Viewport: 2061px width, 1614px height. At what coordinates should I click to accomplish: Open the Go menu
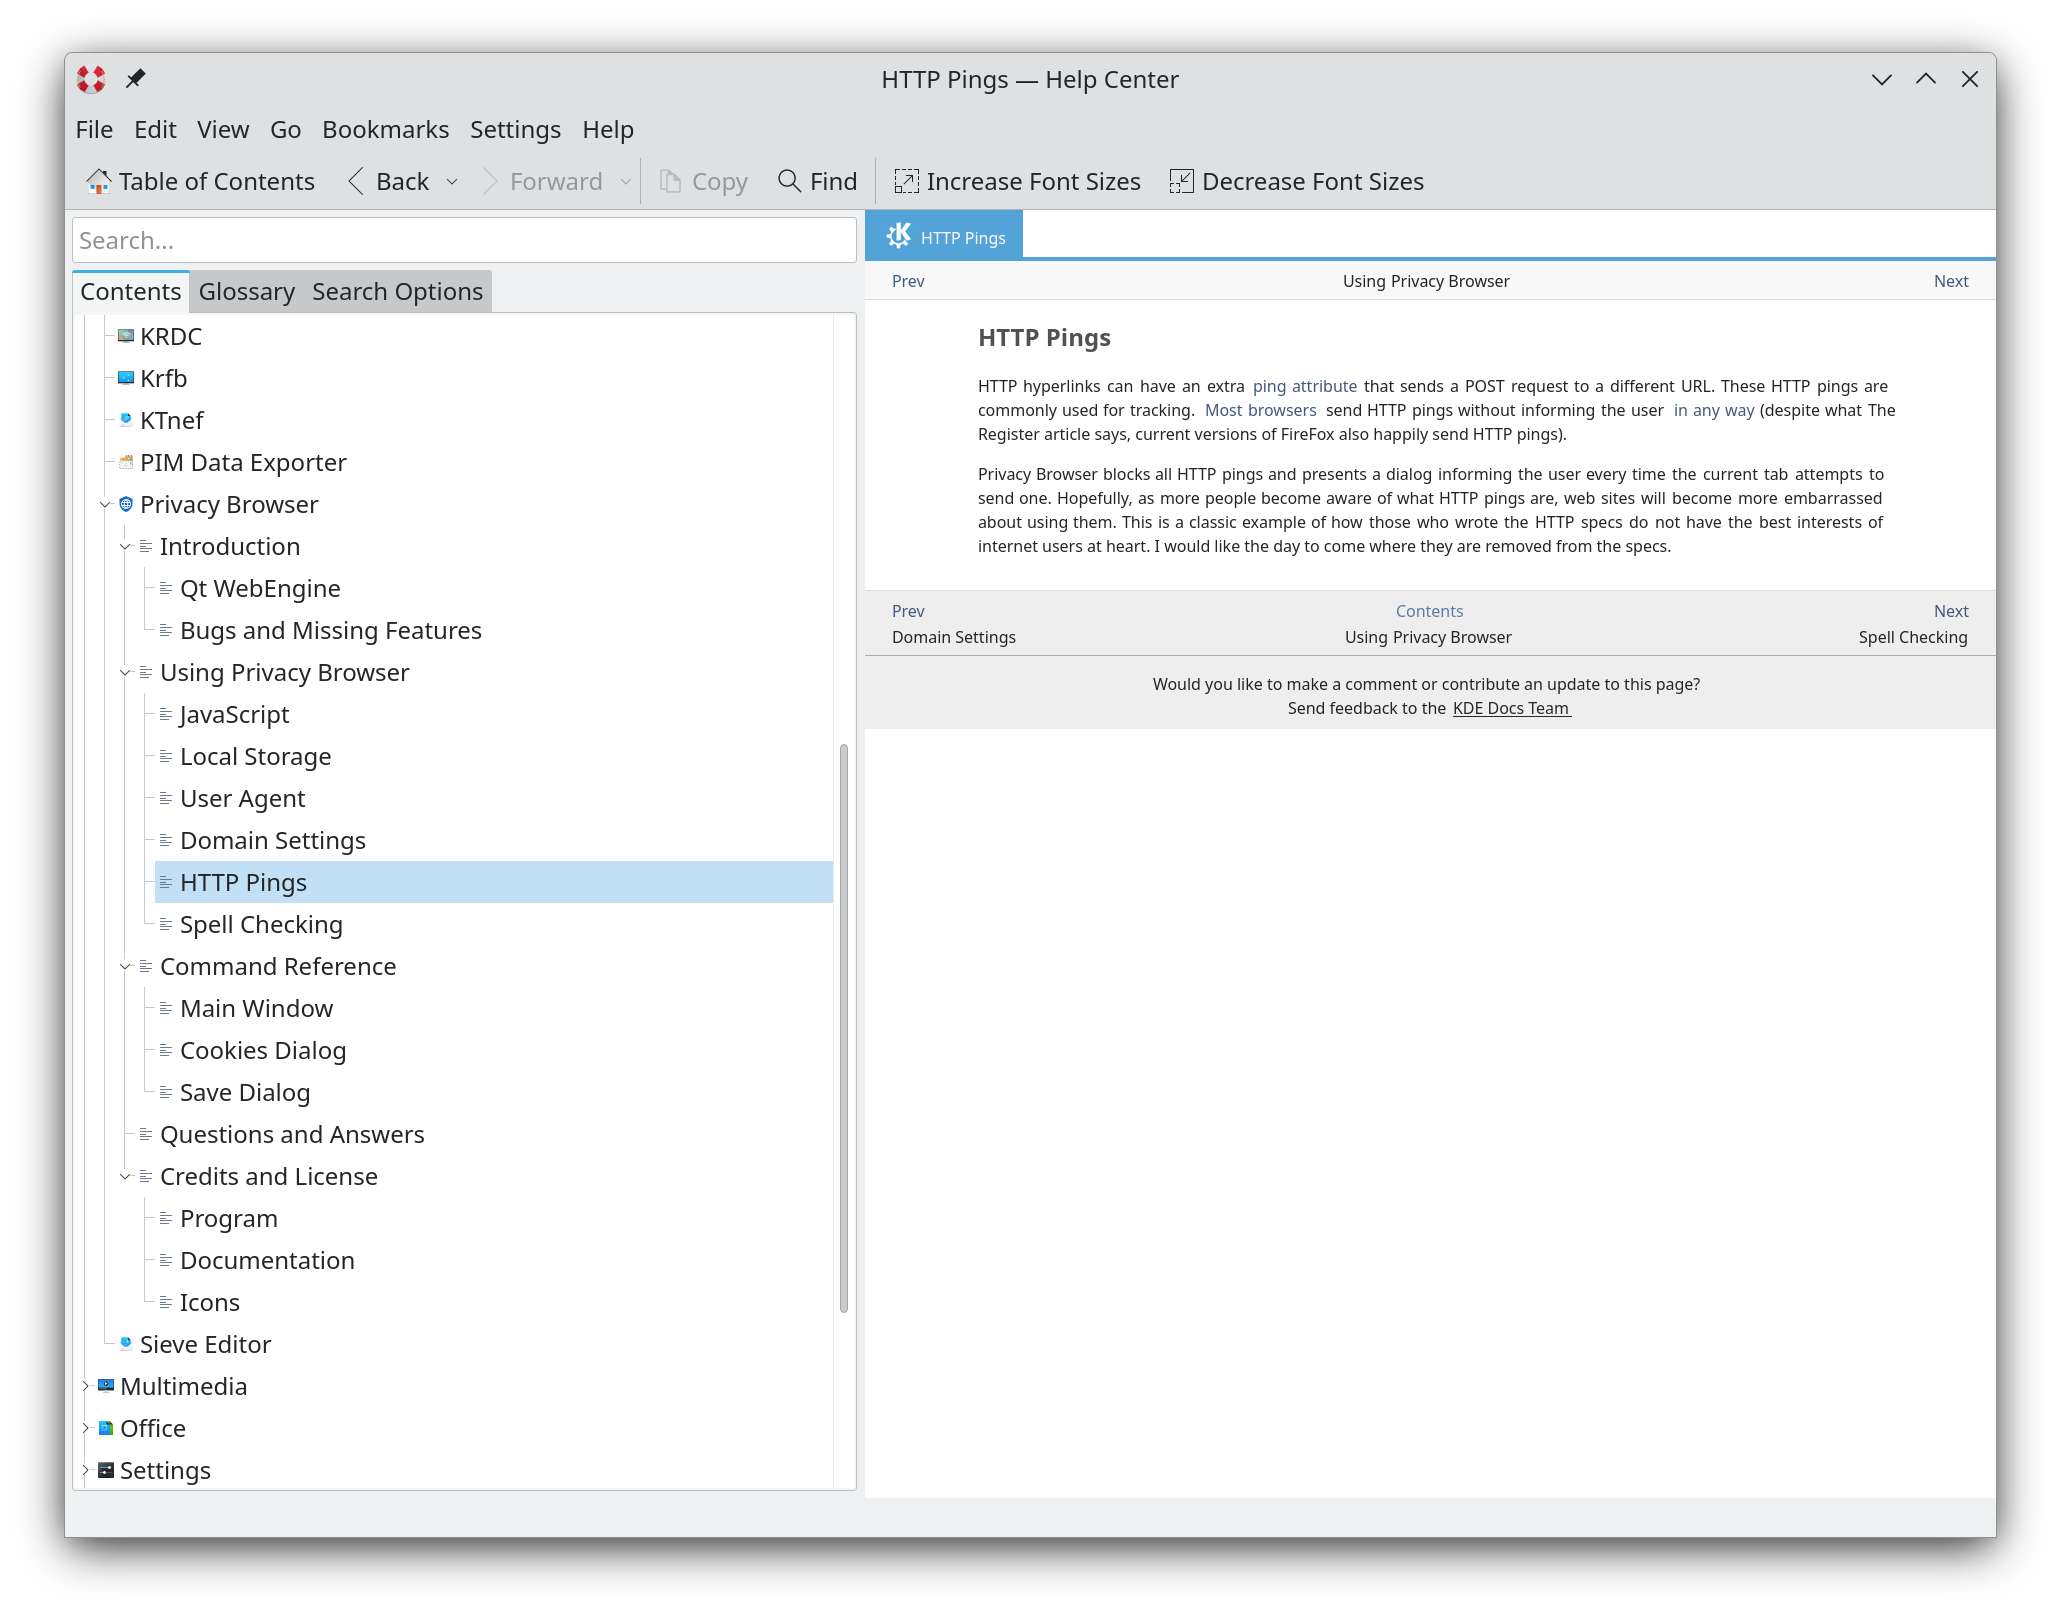point(285,130)
